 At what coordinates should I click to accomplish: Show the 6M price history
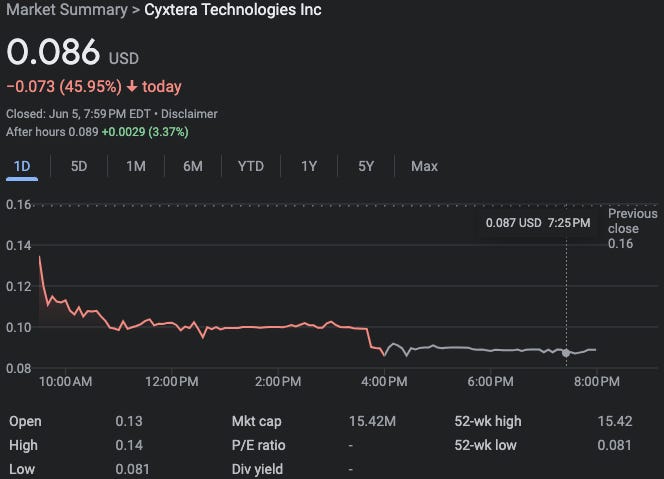[193, 166]
